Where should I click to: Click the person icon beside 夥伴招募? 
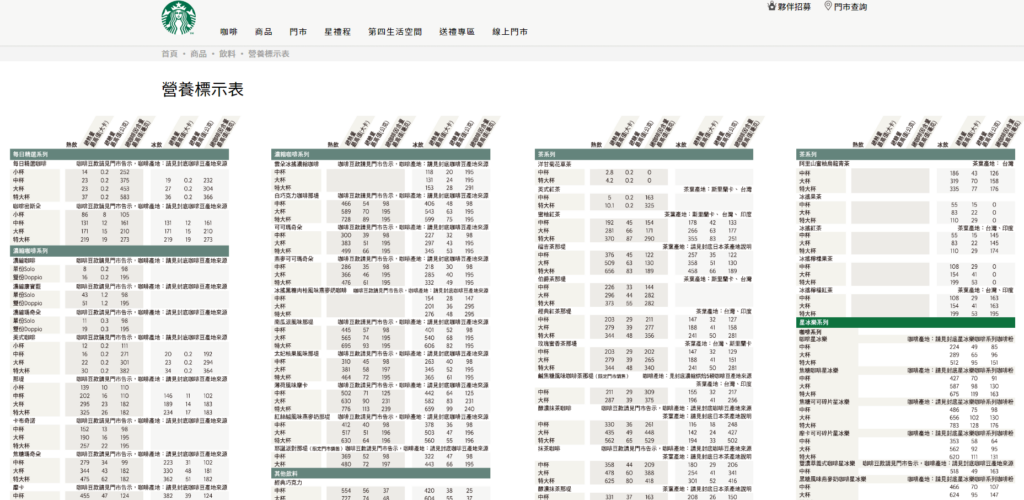click(771, 7)
